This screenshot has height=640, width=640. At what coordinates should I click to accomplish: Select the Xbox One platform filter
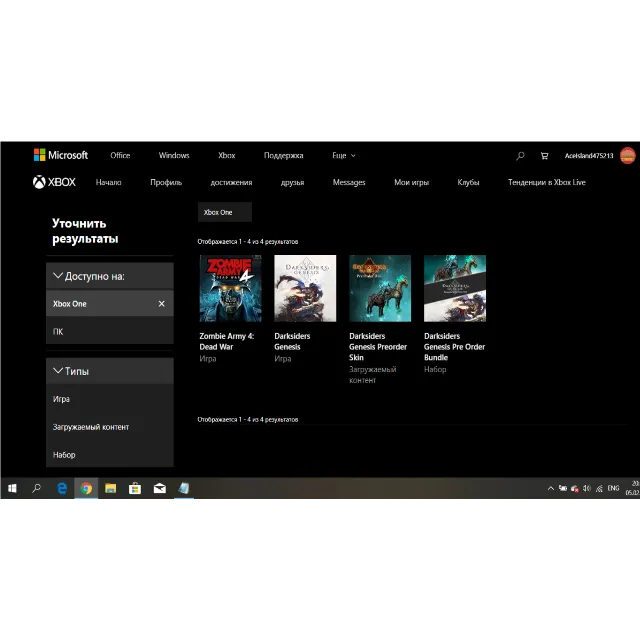coord(110,304)
